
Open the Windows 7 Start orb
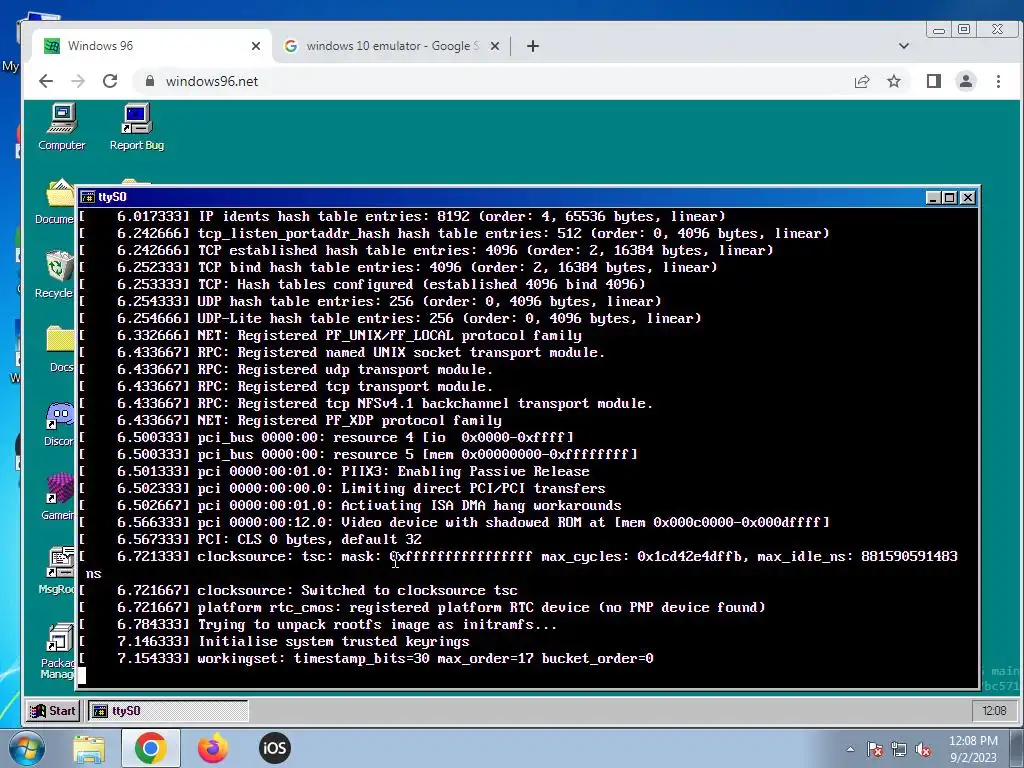26,748
